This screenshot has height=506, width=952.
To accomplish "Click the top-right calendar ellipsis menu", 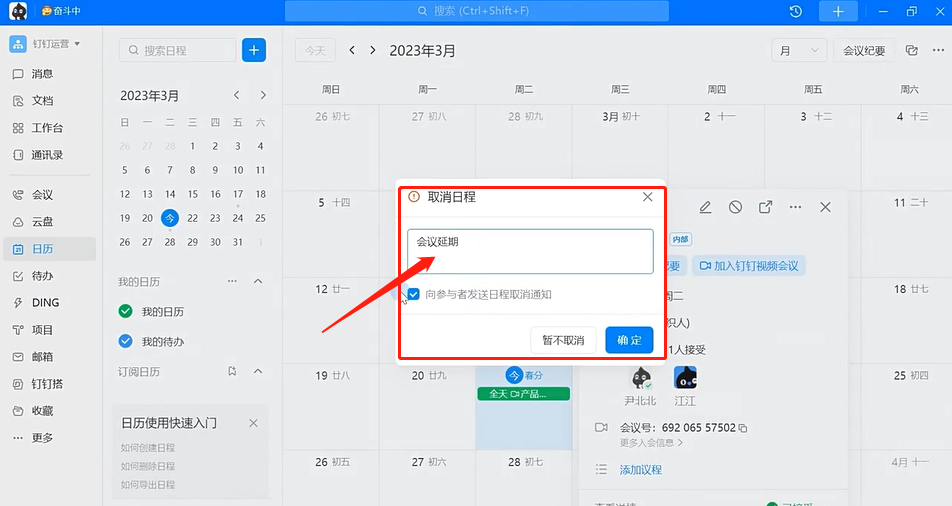I will (x=938, y=50).
